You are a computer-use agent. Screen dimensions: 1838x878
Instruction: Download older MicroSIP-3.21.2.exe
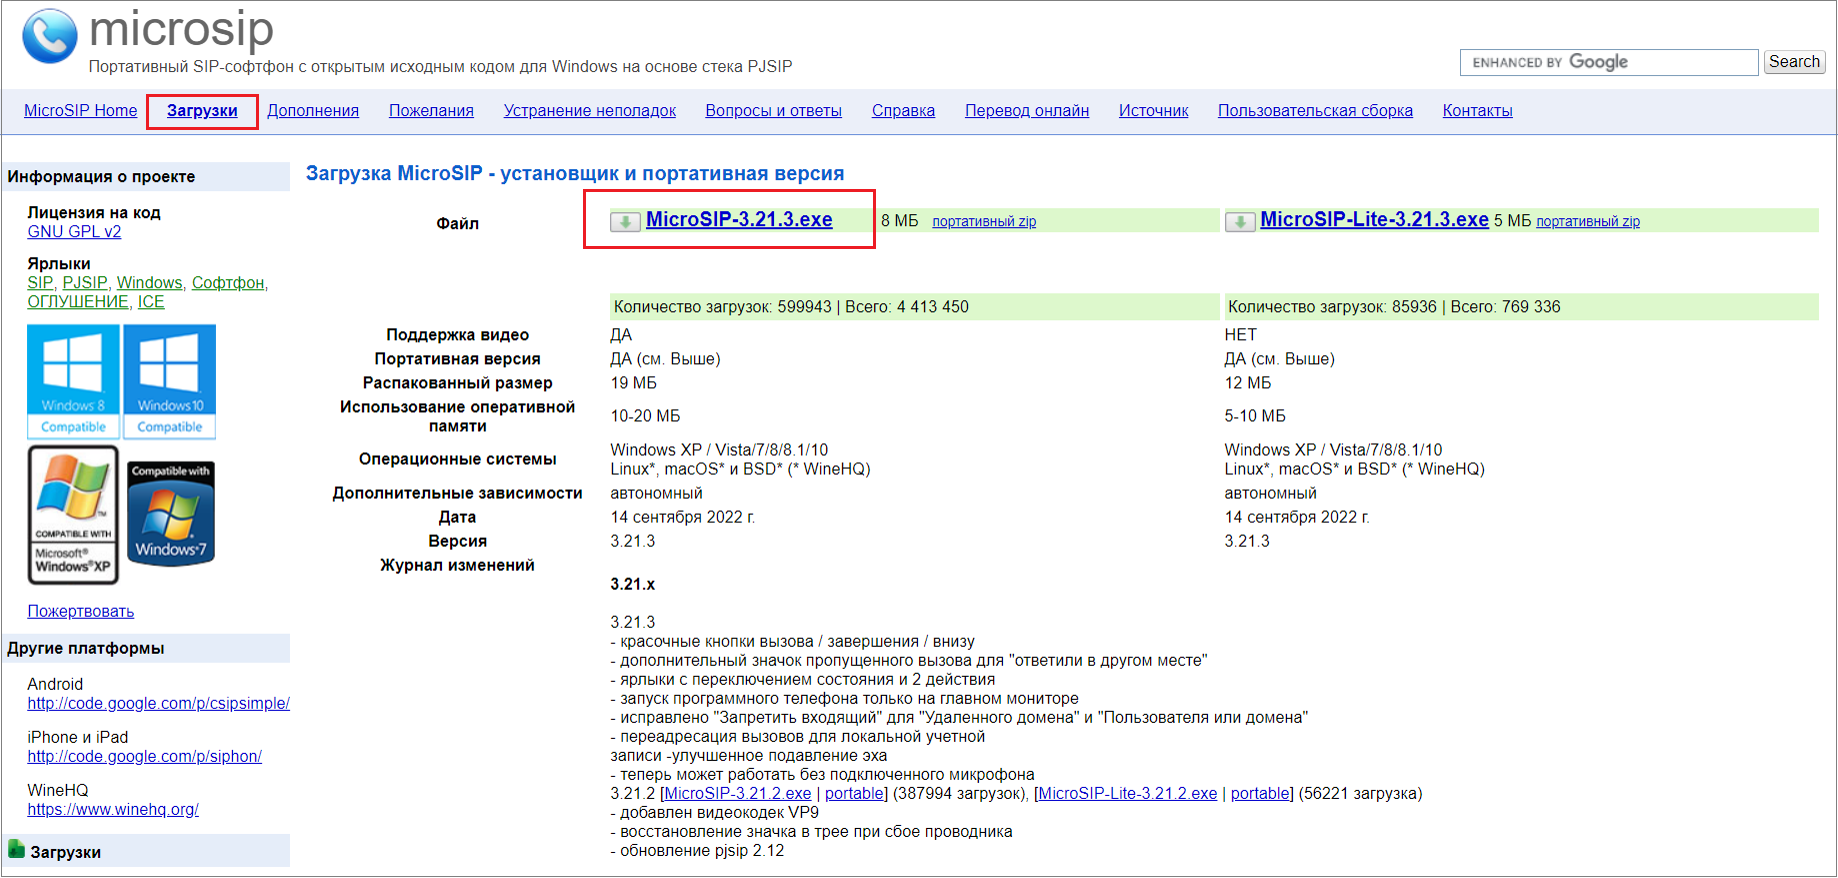pyautogui.click(x=738, y=794)
